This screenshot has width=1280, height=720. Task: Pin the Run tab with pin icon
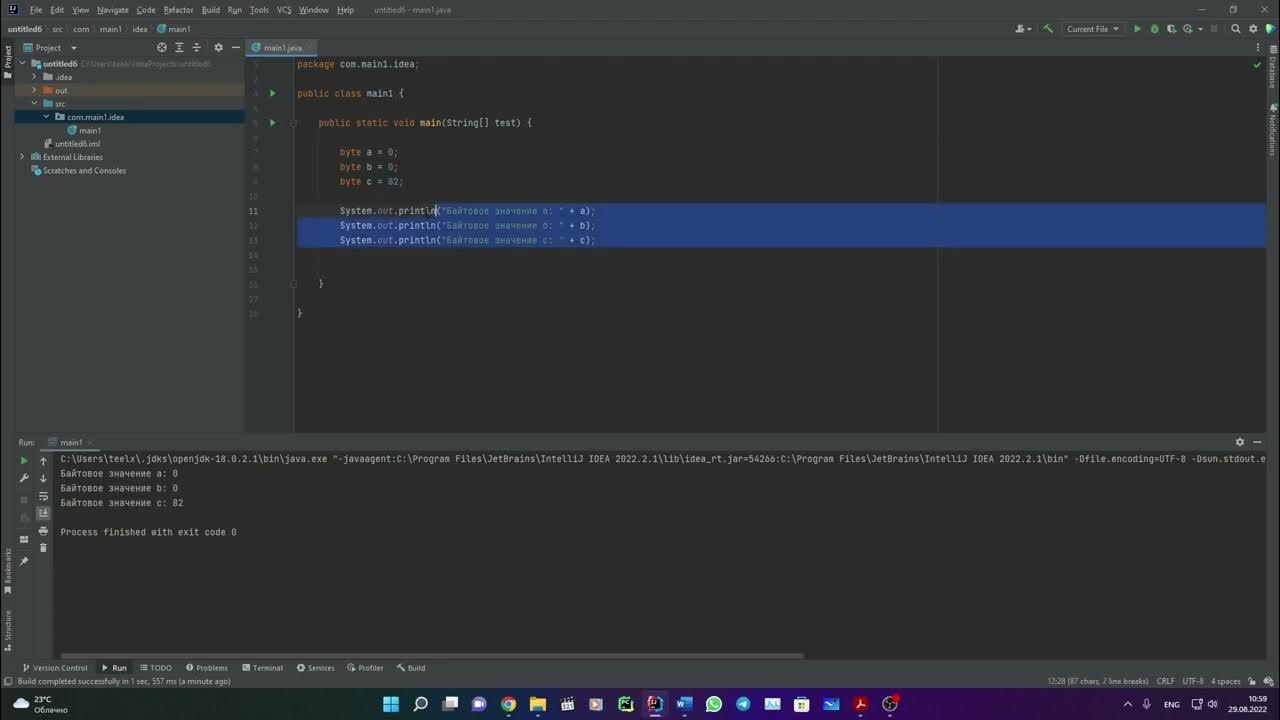click(x=24, y=561)
